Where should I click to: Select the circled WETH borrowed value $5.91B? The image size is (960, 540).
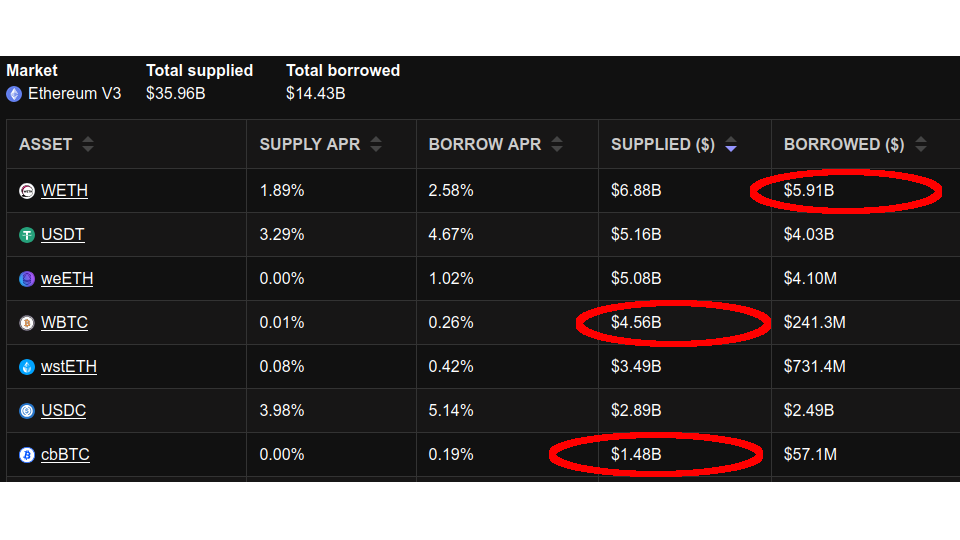pyautogui.click(x=809, y=191)
